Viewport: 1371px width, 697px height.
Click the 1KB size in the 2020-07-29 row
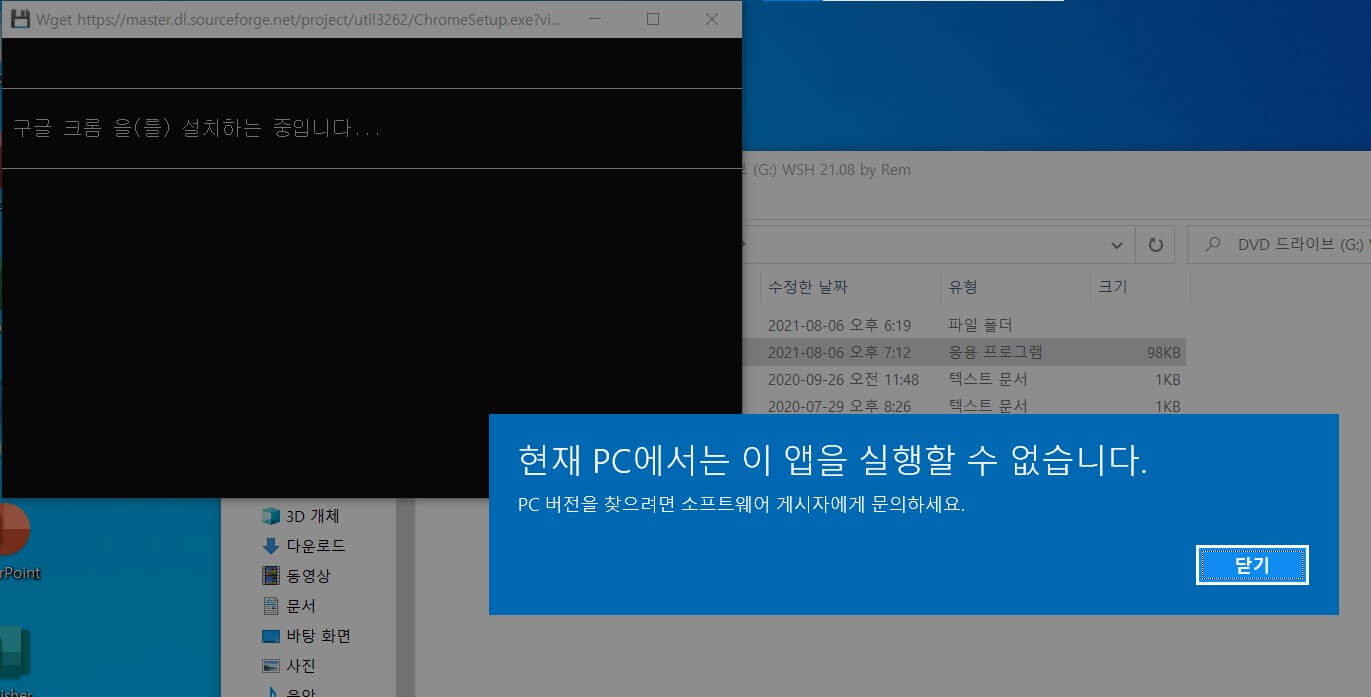pyautogui.click(x=1168, y=407)
